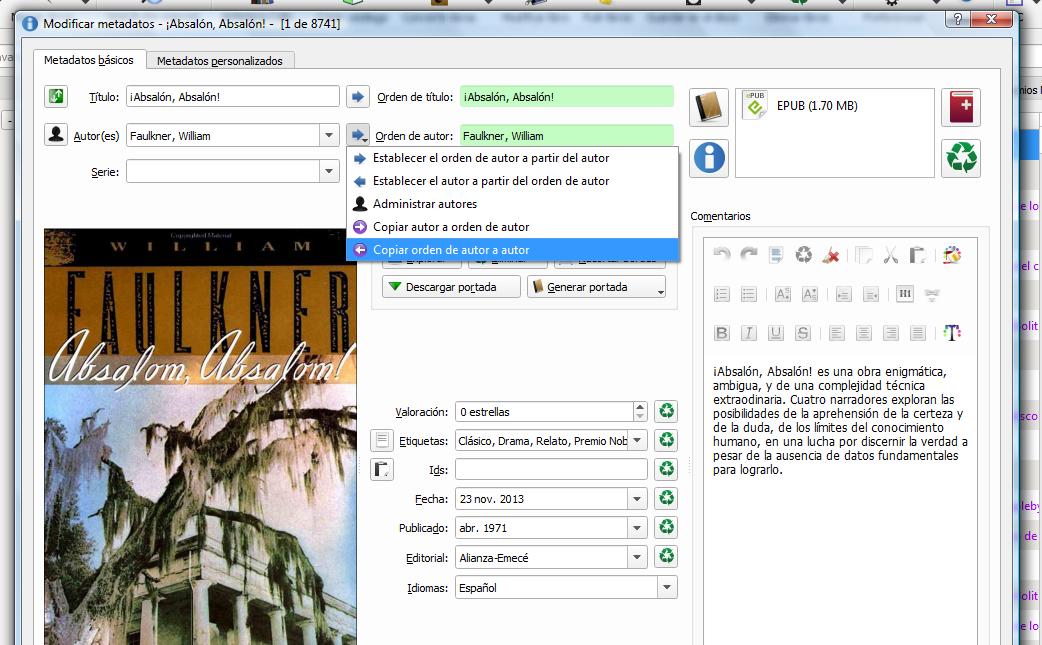Toggle italic formatting

pyautogui.click(x=749, y=333)
